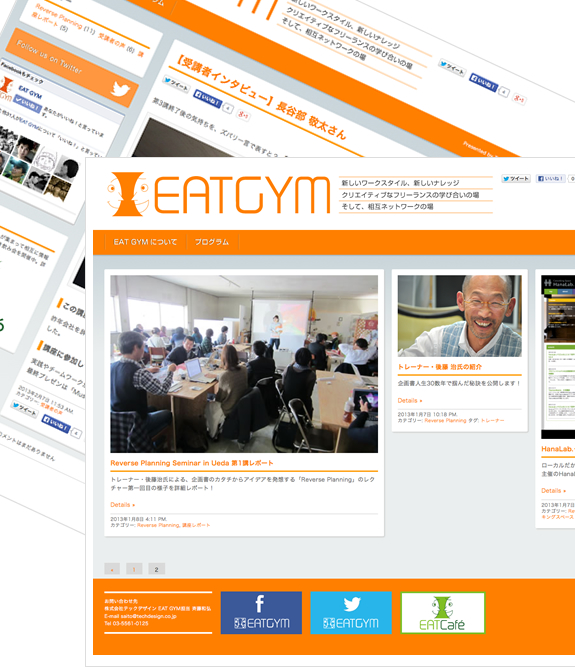The image size is (575, 667).
Task: Open the トレーナー・後藤 治氏の紹介 title
Action: click(439, 367)
